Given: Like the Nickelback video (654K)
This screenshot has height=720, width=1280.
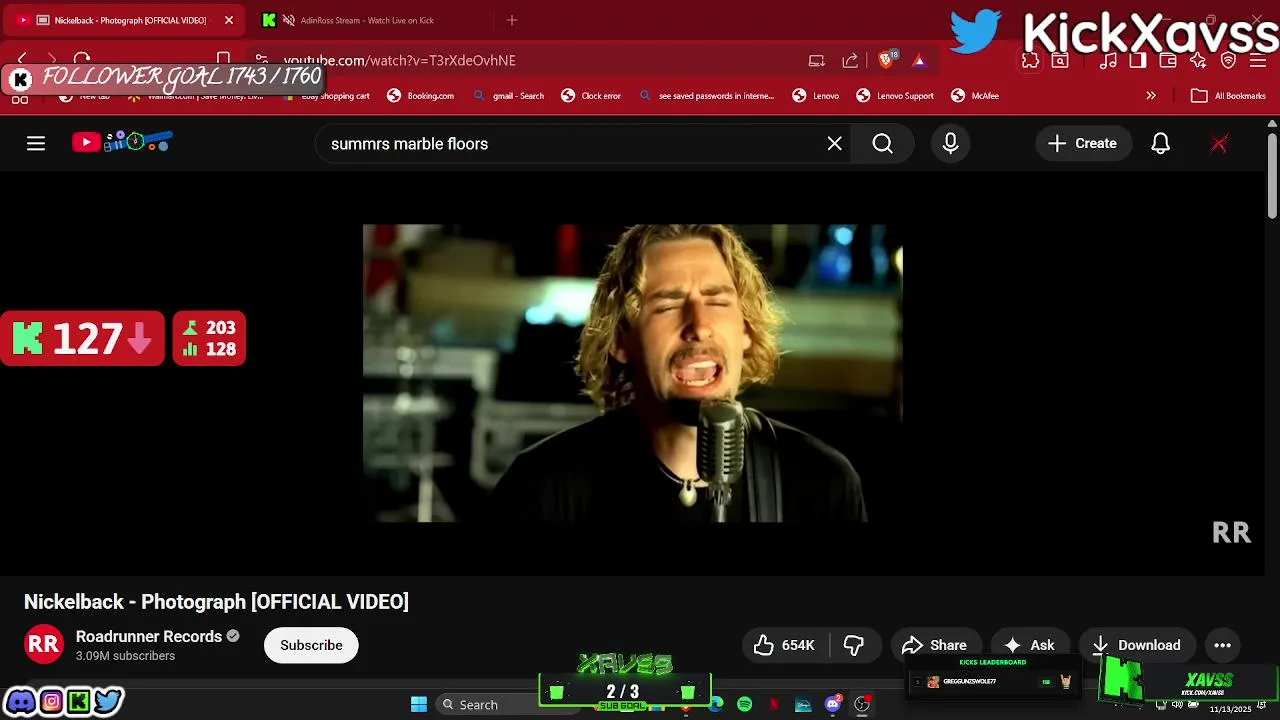Looking at the screenshot, I should click(x=785, y=645).
